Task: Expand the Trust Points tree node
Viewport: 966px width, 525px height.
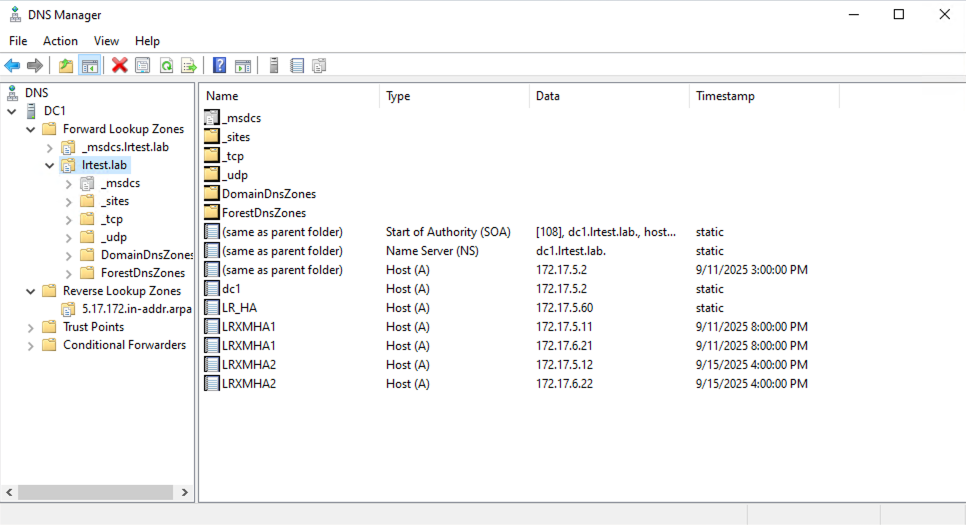Action: click(x=31, y=327)
